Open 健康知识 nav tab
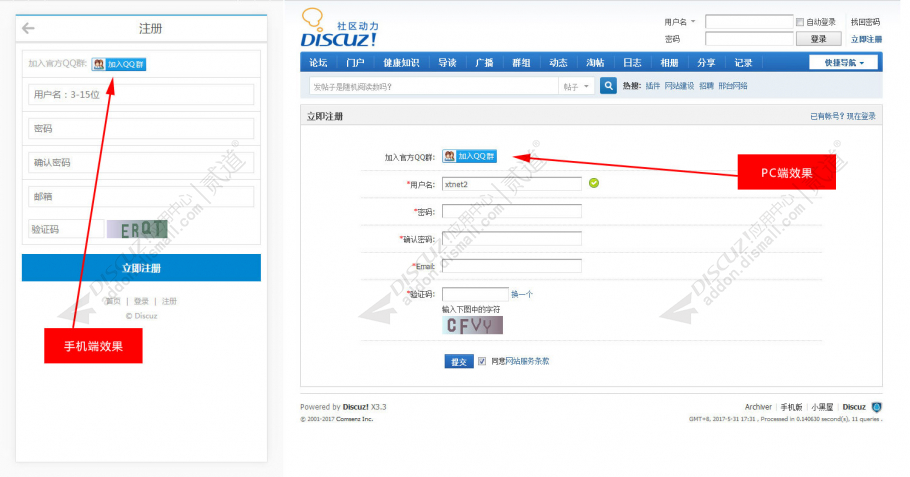 pyautogui.click(x=401, y=63)
